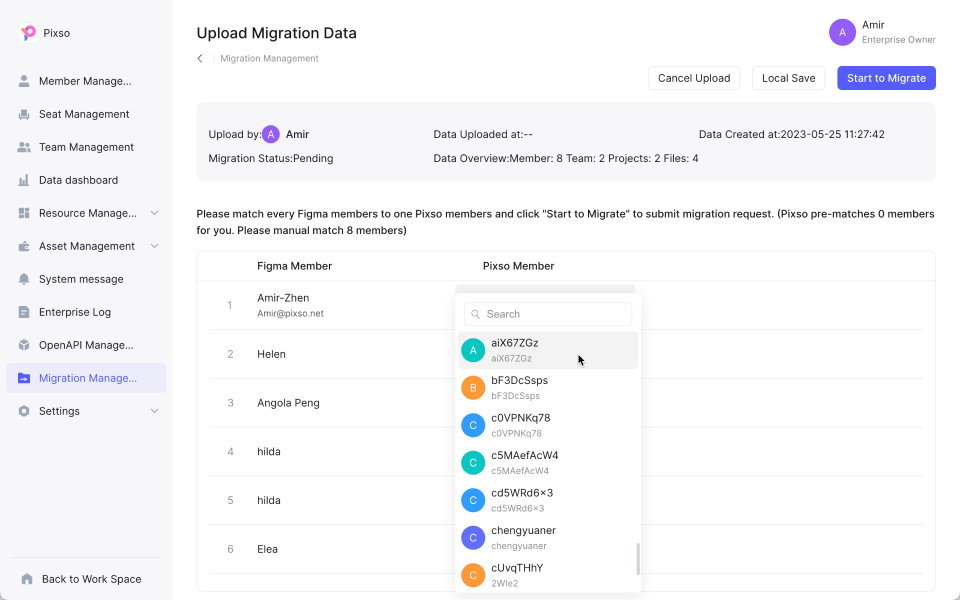
Task: Click the Migration Management breadcrumb link
Action: click(269, 58)
